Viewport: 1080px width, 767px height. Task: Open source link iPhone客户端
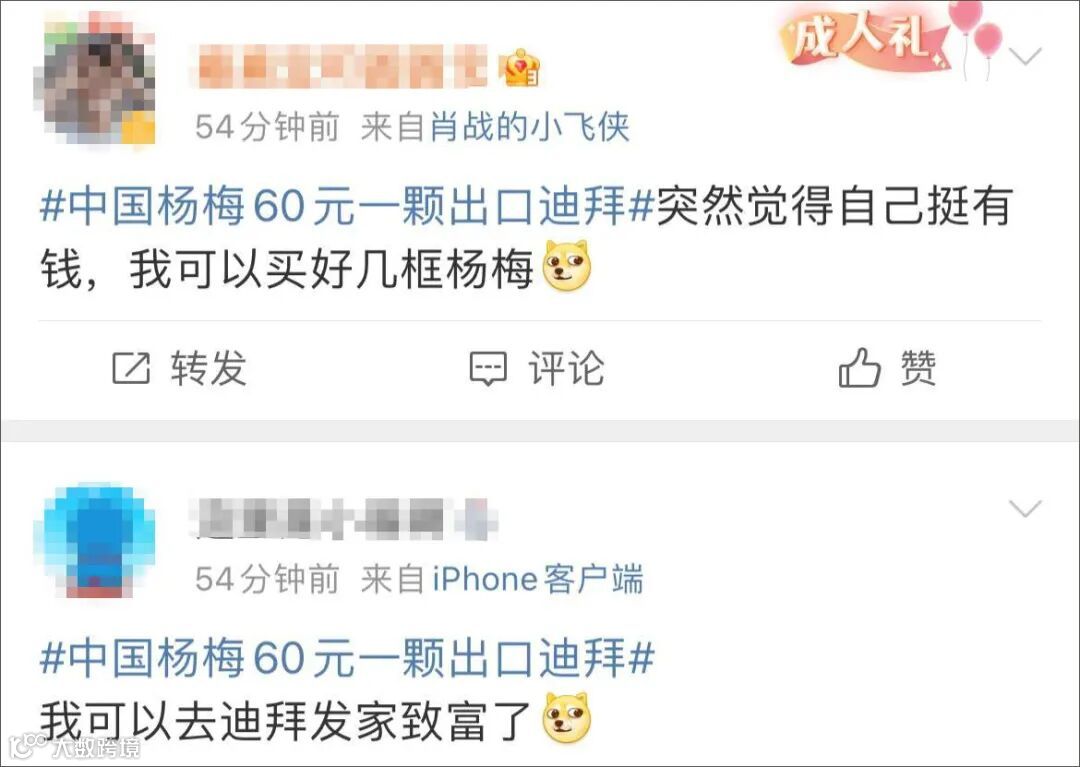click(538, 579)
